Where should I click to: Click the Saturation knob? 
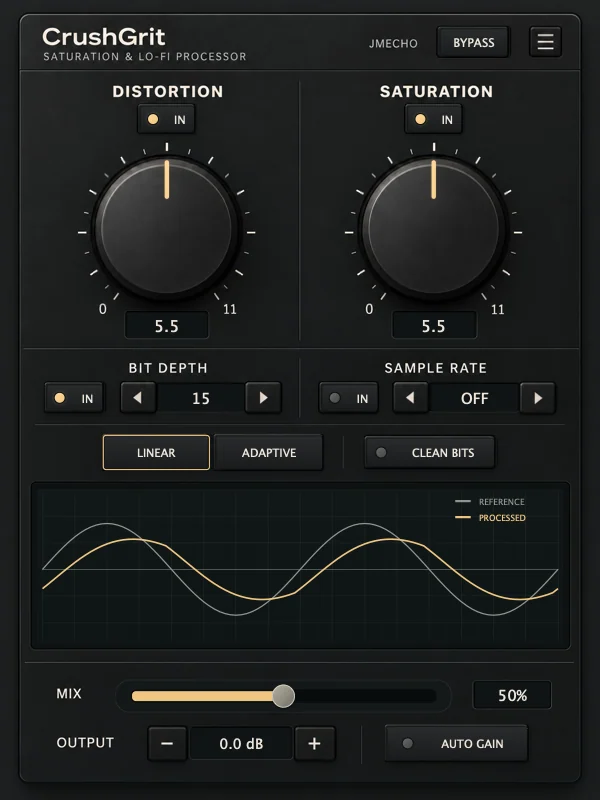coord(433,228)
